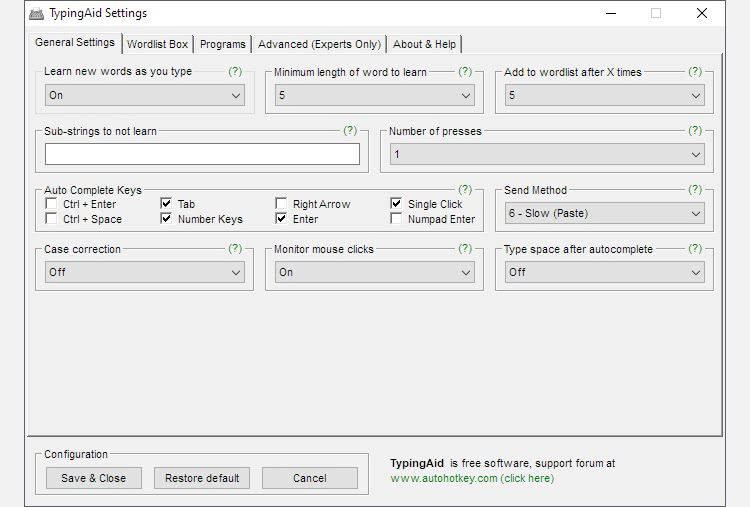The width and height of the screenshot is (750, 507).
Task: Open the Advanced (Experts Only) tab
Action: tap(319, 44)
